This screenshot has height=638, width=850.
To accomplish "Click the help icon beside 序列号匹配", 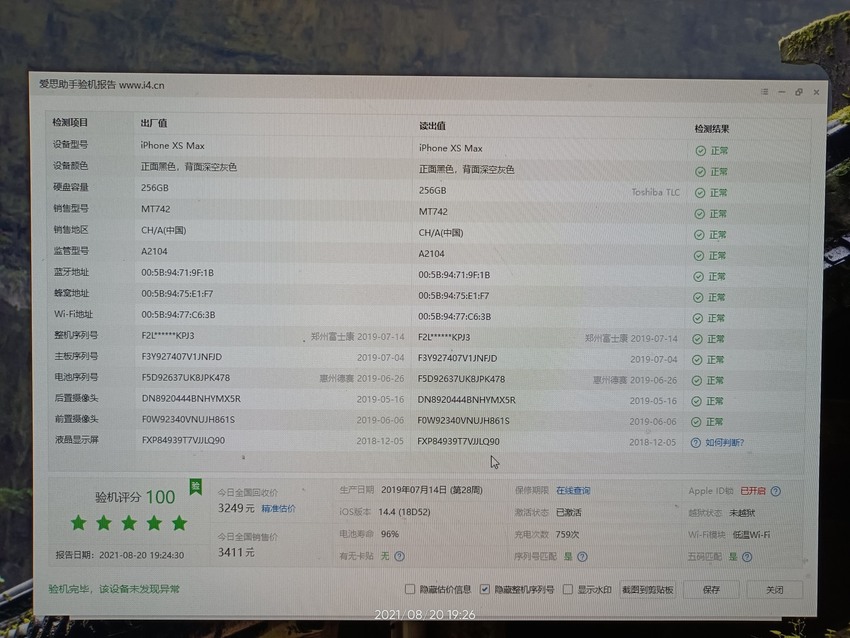I will pyautogui.click(x=582, y=557).
